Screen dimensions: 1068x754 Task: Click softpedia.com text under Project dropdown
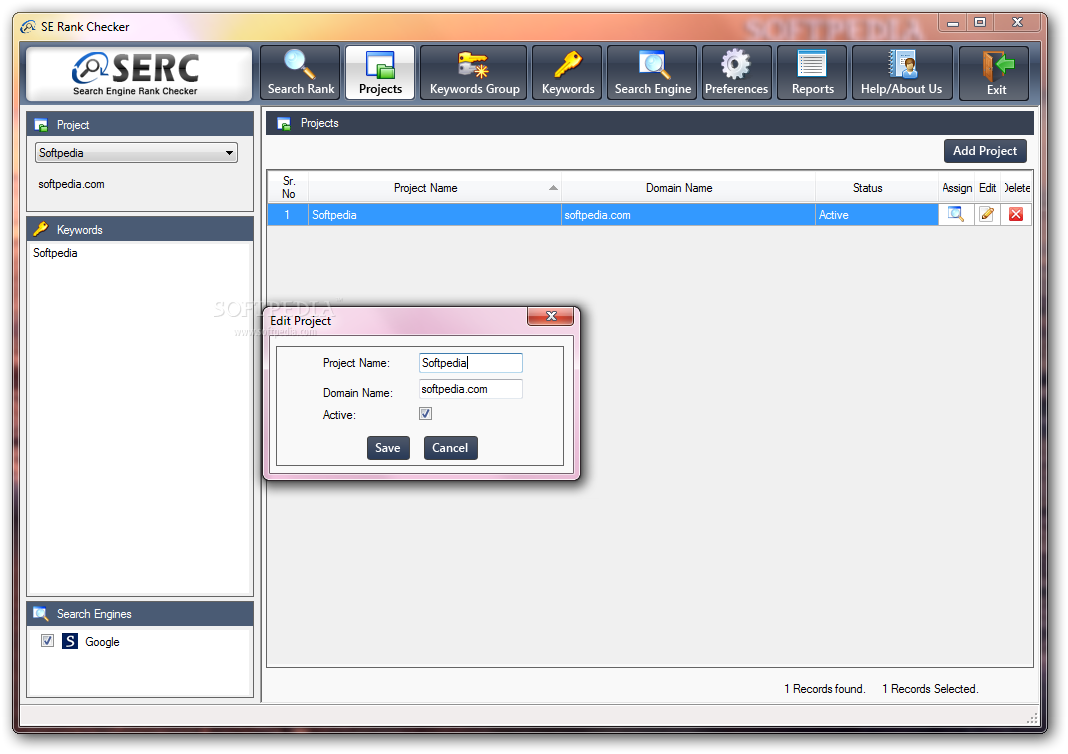72,184
